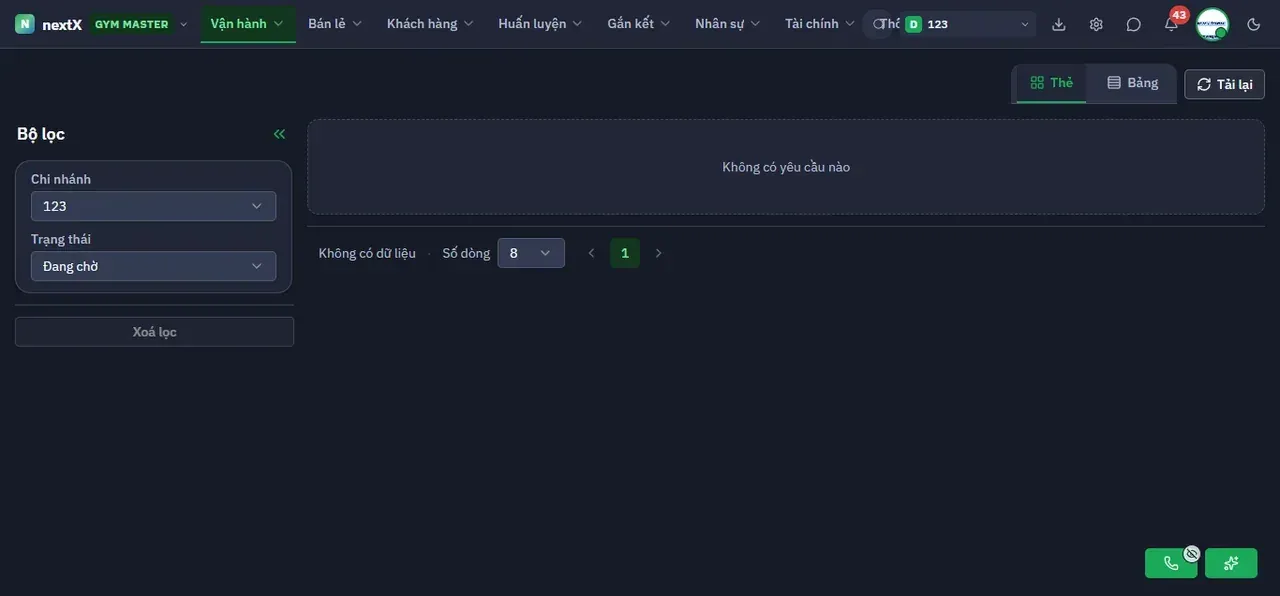
Task: Click the green phone call button
Action: [1171, 563]
